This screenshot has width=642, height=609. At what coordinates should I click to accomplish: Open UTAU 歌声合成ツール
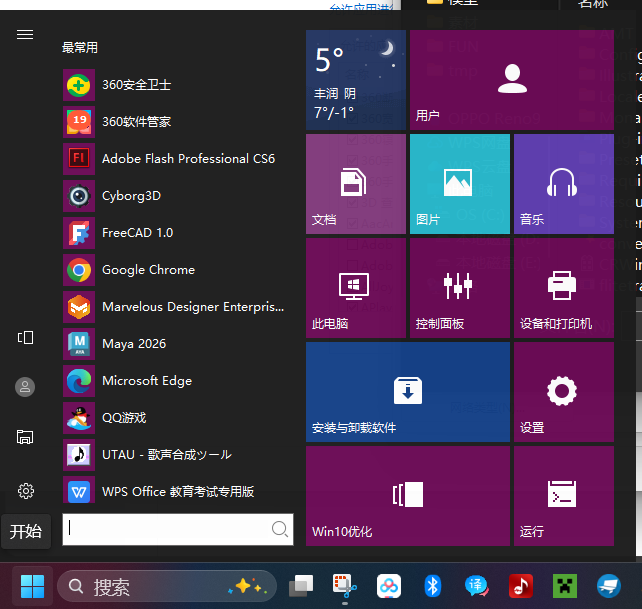point(178,455)
